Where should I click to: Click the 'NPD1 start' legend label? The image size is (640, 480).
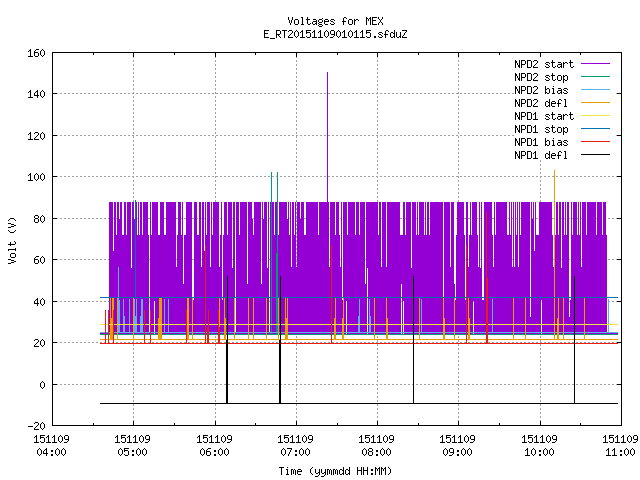click(544, 116)
